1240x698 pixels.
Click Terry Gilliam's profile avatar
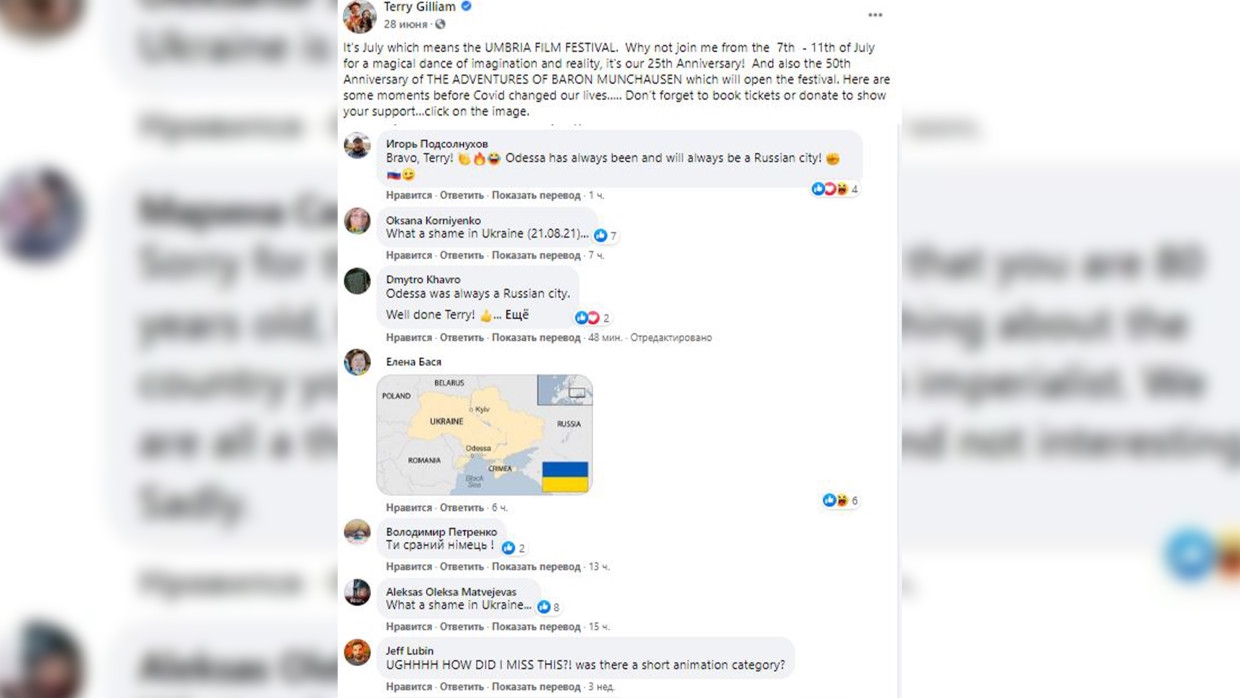(x=360, y=16)
